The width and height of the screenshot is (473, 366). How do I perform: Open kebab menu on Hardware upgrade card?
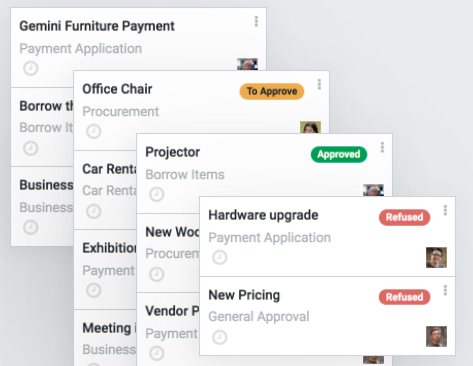point(445,210)
